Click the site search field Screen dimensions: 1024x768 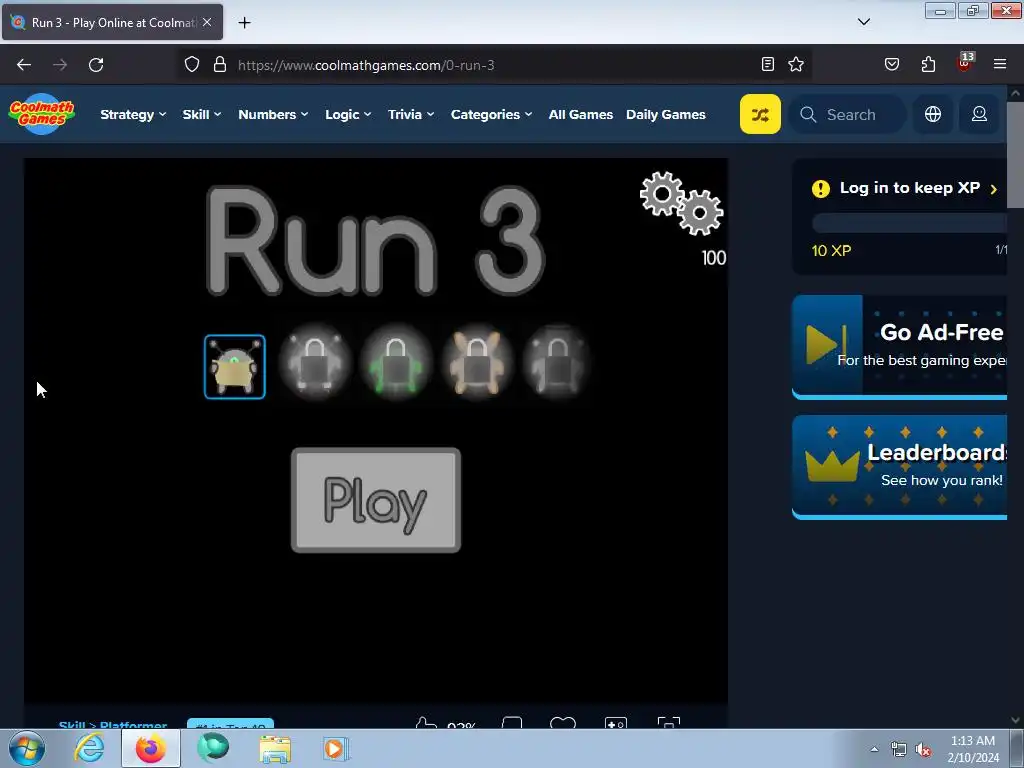coord(847,114)
